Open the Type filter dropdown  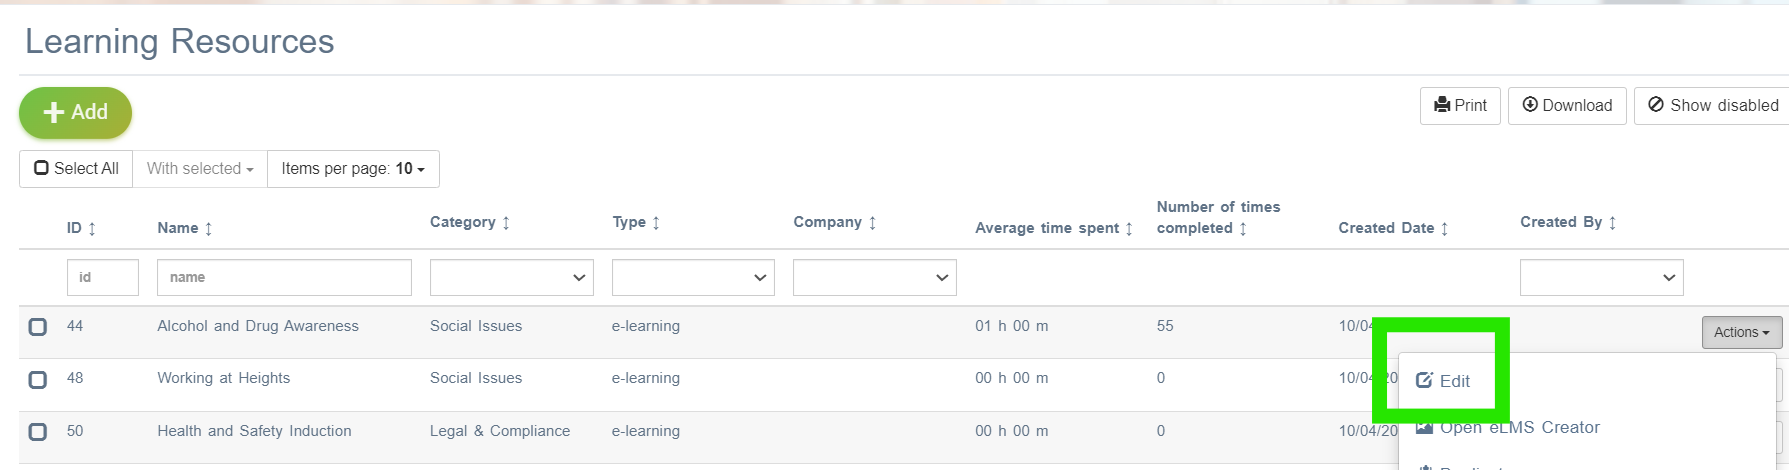[693, 278]
